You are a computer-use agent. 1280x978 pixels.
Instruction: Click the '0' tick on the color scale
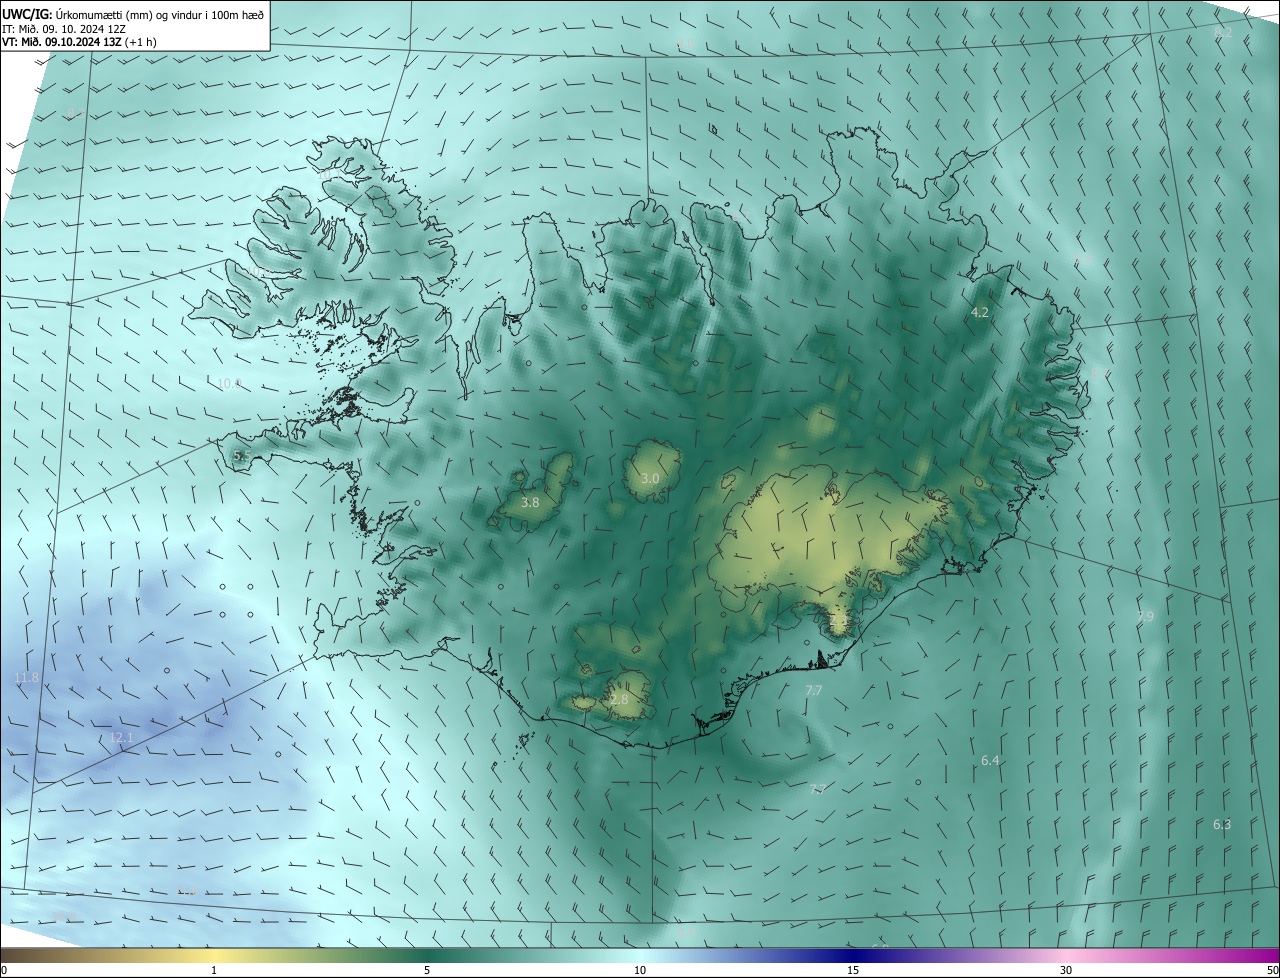[x=3, y=970]
